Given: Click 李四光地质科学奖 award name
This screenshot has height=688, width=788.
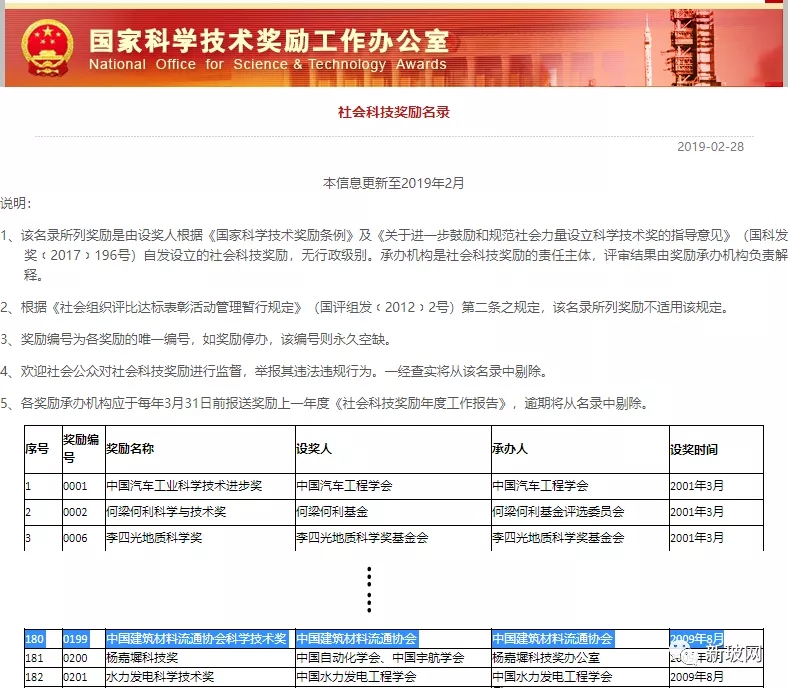Looking at the screenshot, I should point(154,538).
